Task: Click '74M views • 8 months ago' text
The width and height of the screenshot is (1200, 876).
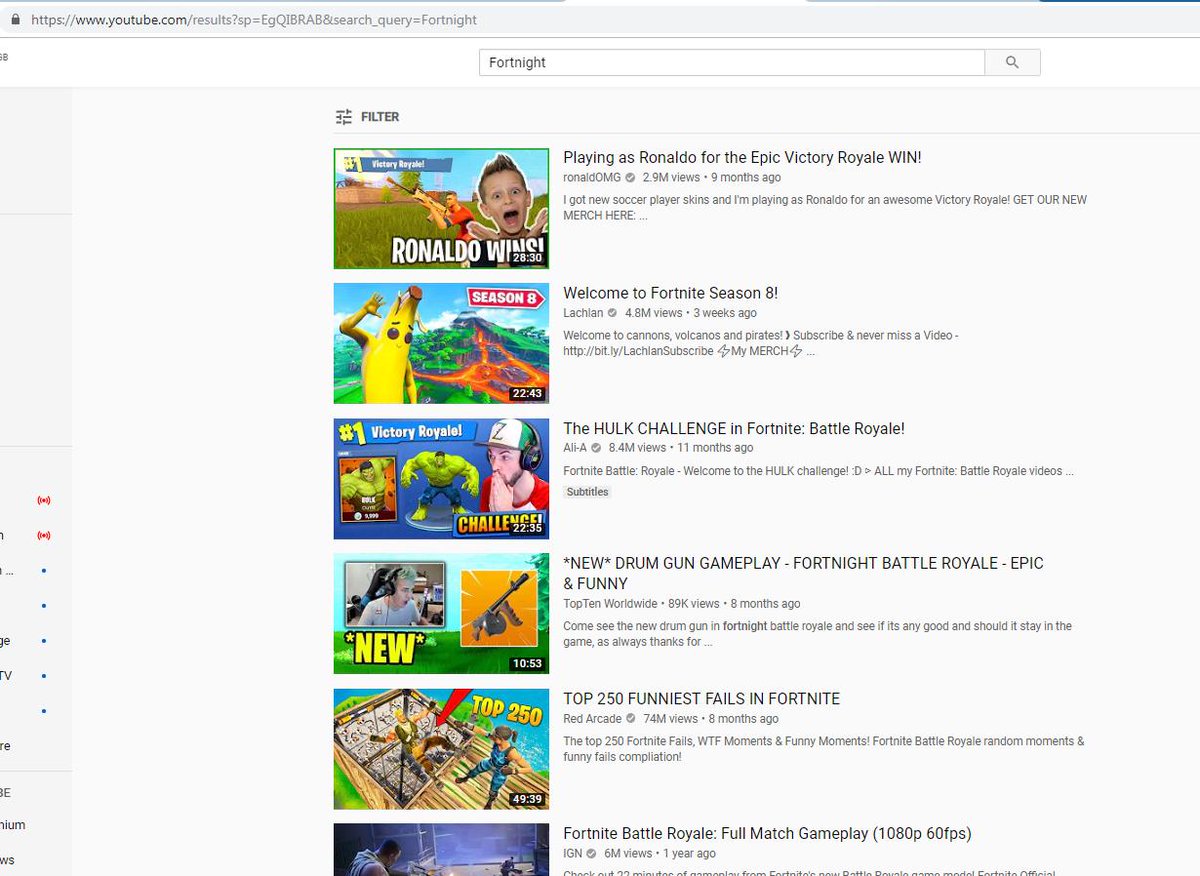Action: coord(710,719)
